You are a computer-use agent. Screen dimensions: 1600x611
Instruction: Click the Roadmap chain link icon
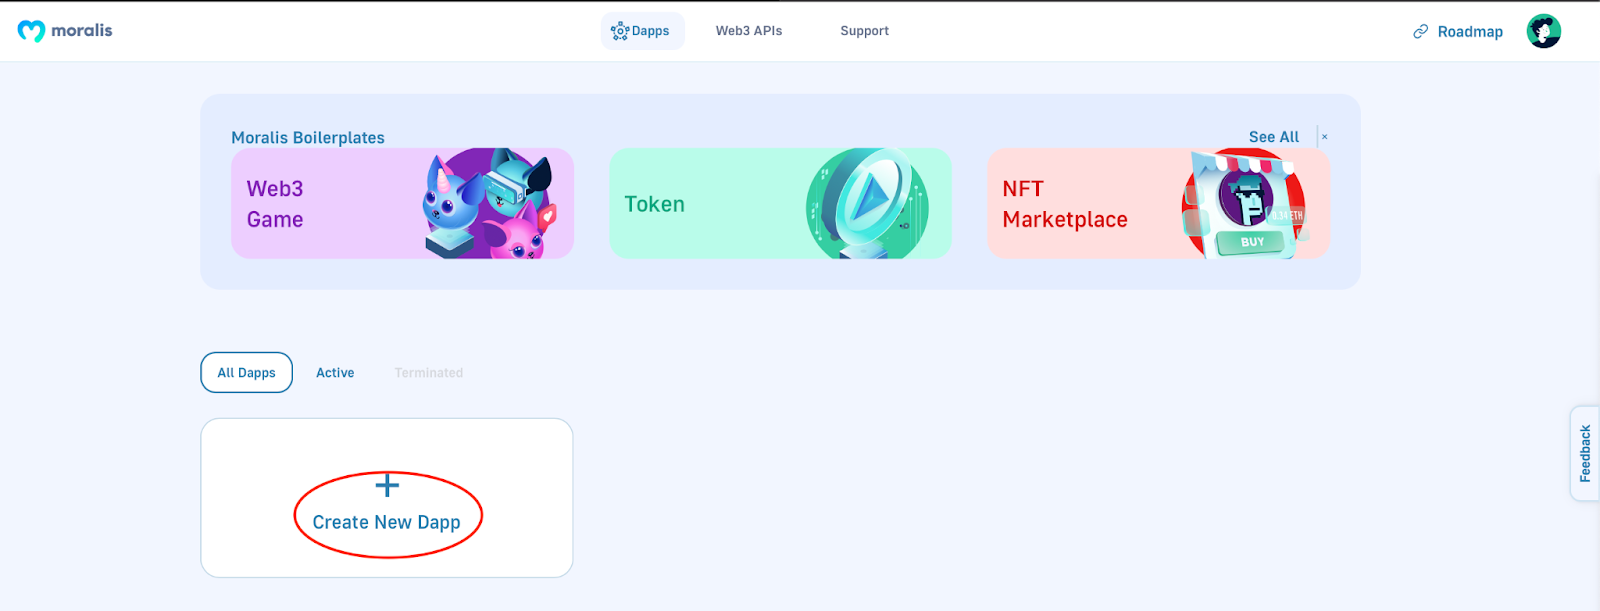1420,32
